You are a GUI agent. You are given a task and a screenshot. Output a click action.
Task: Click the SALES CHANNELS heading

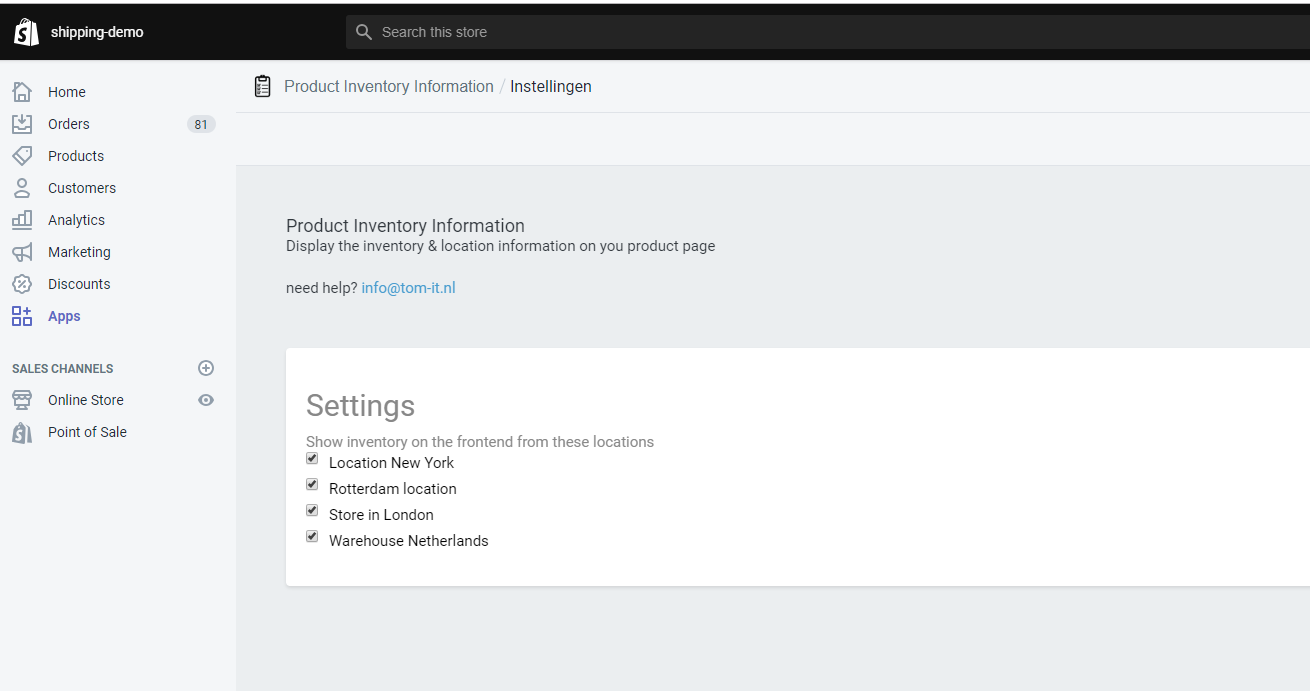pos(63,369)
